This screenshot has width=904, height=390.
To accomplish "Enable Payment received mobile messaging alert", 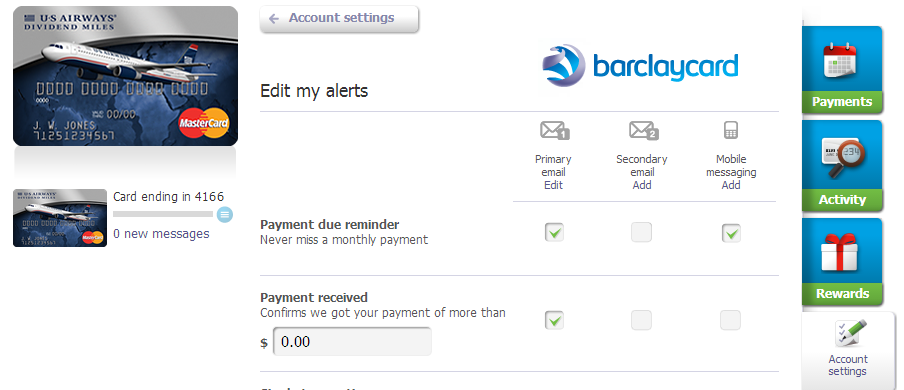I will coord(730,320).
